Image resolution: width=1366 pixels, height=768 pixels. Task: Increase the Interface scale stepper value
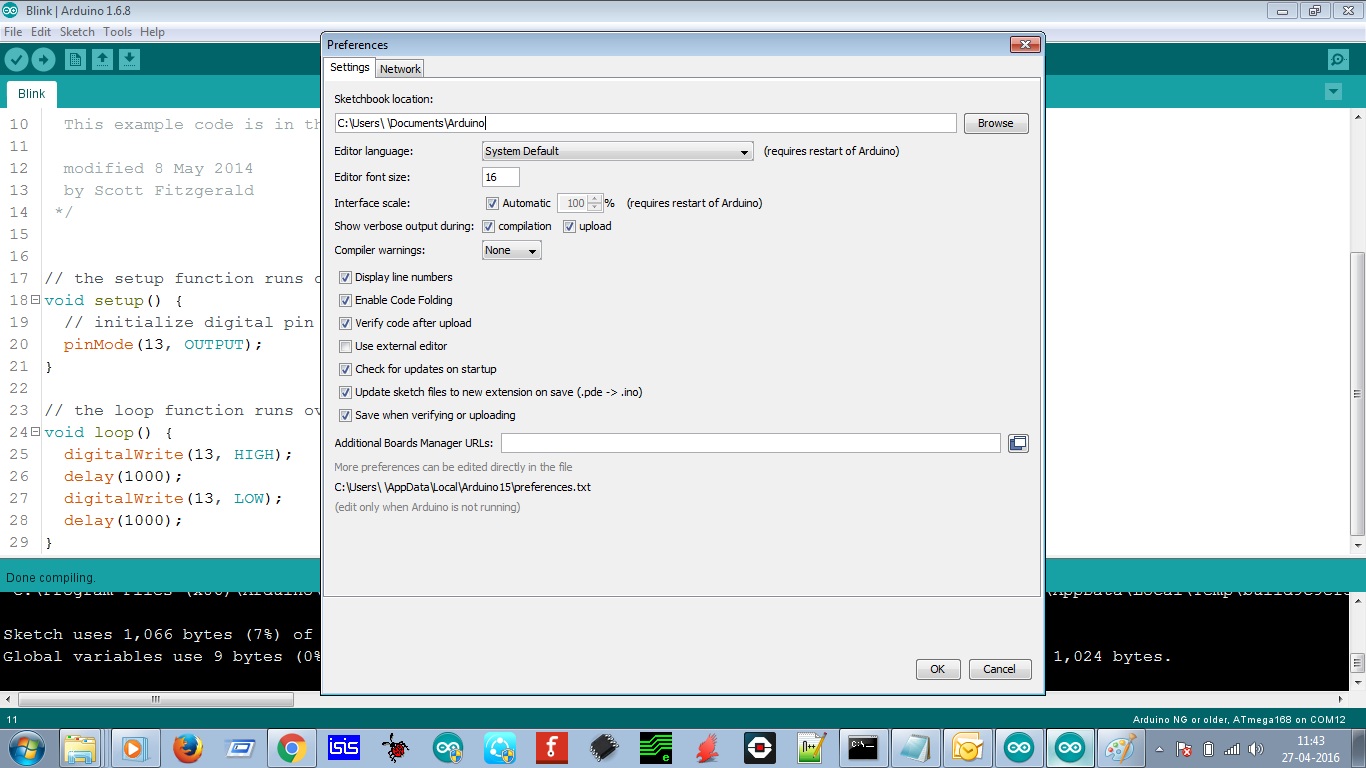coord(596,199)
